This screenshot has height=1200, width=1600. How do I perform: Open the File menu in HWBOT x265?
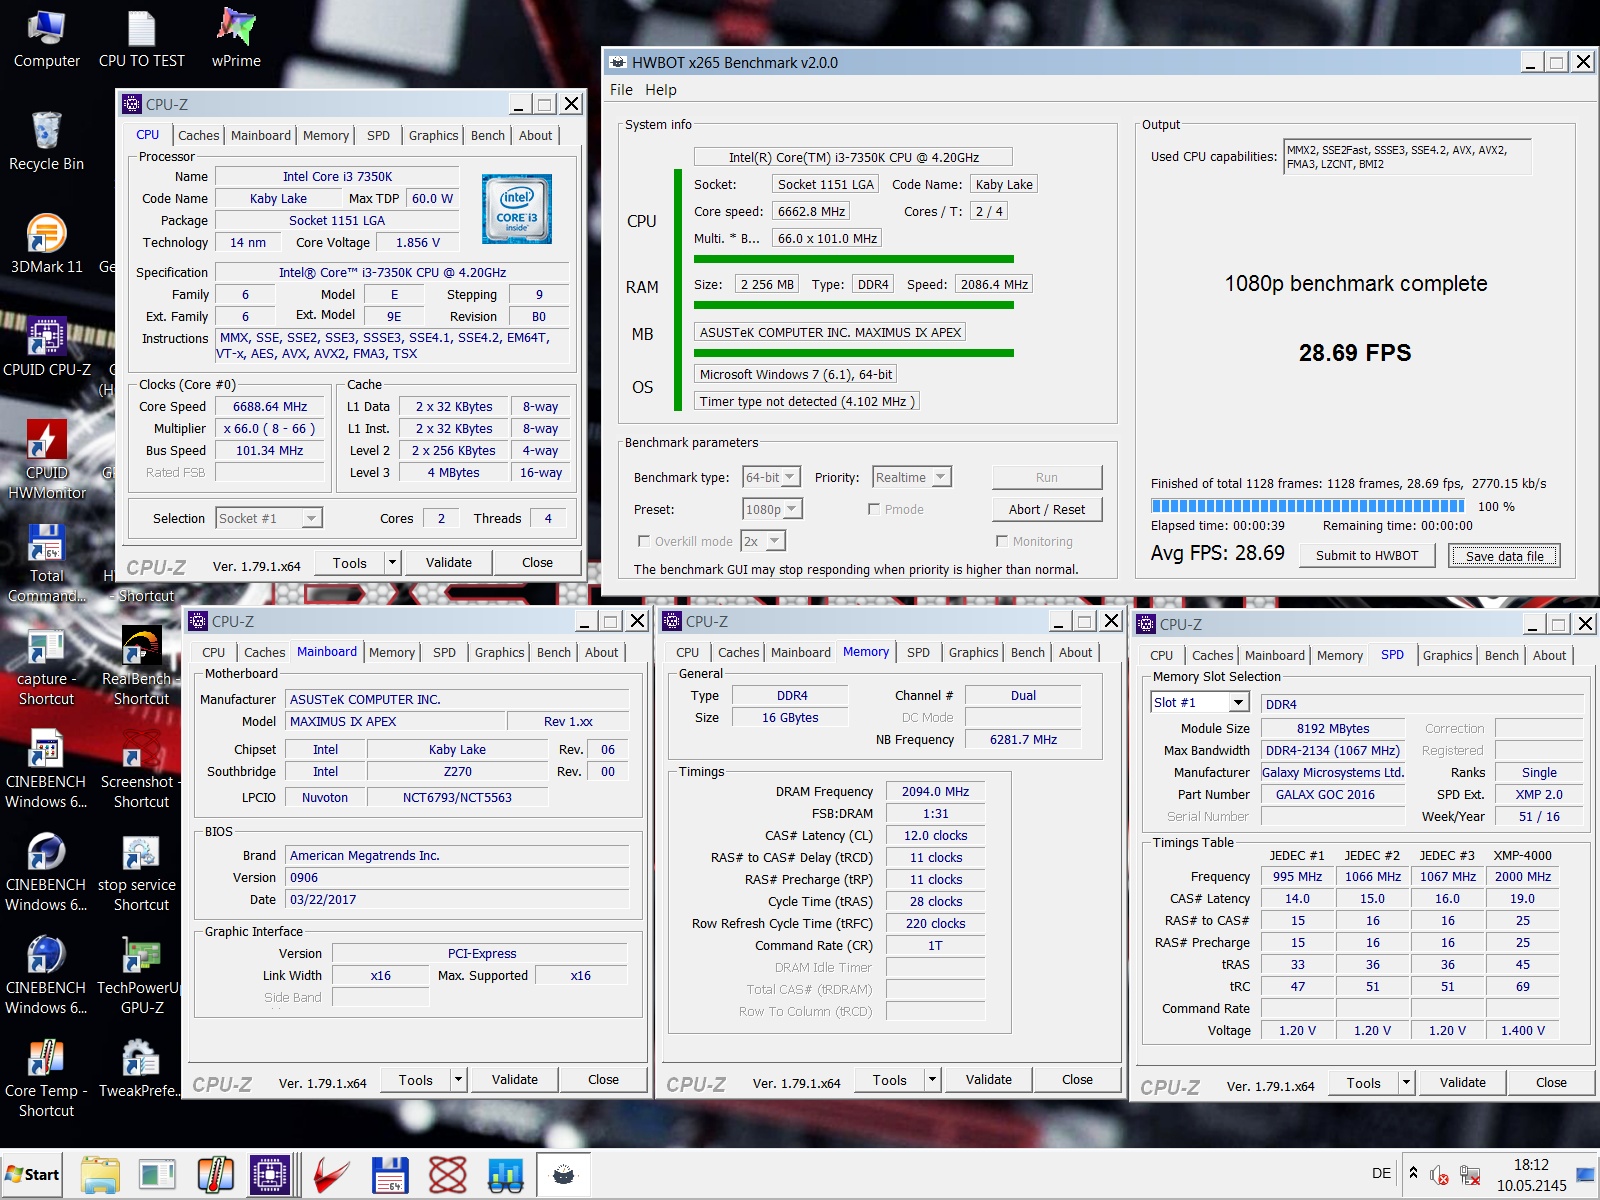pos(621,90)
